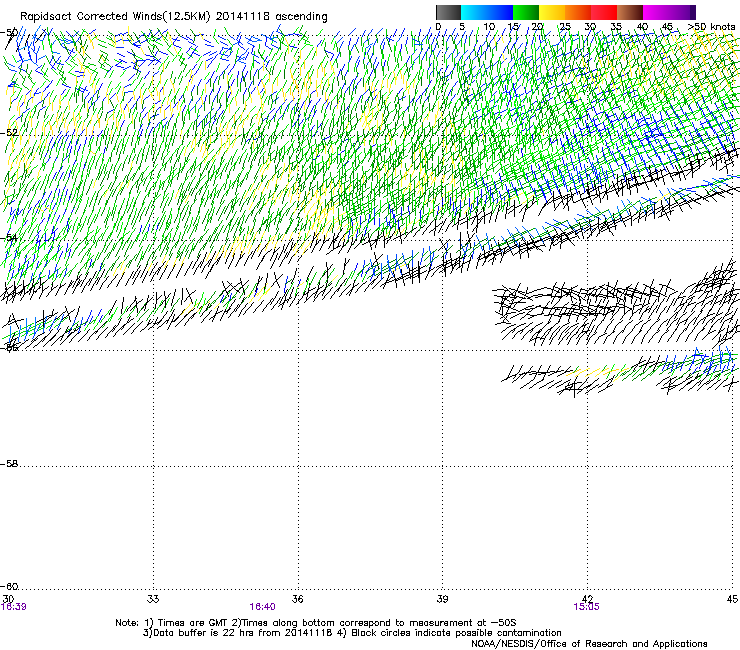Click the brown 35-40 knots legend swatch

[x=630, y=12]
